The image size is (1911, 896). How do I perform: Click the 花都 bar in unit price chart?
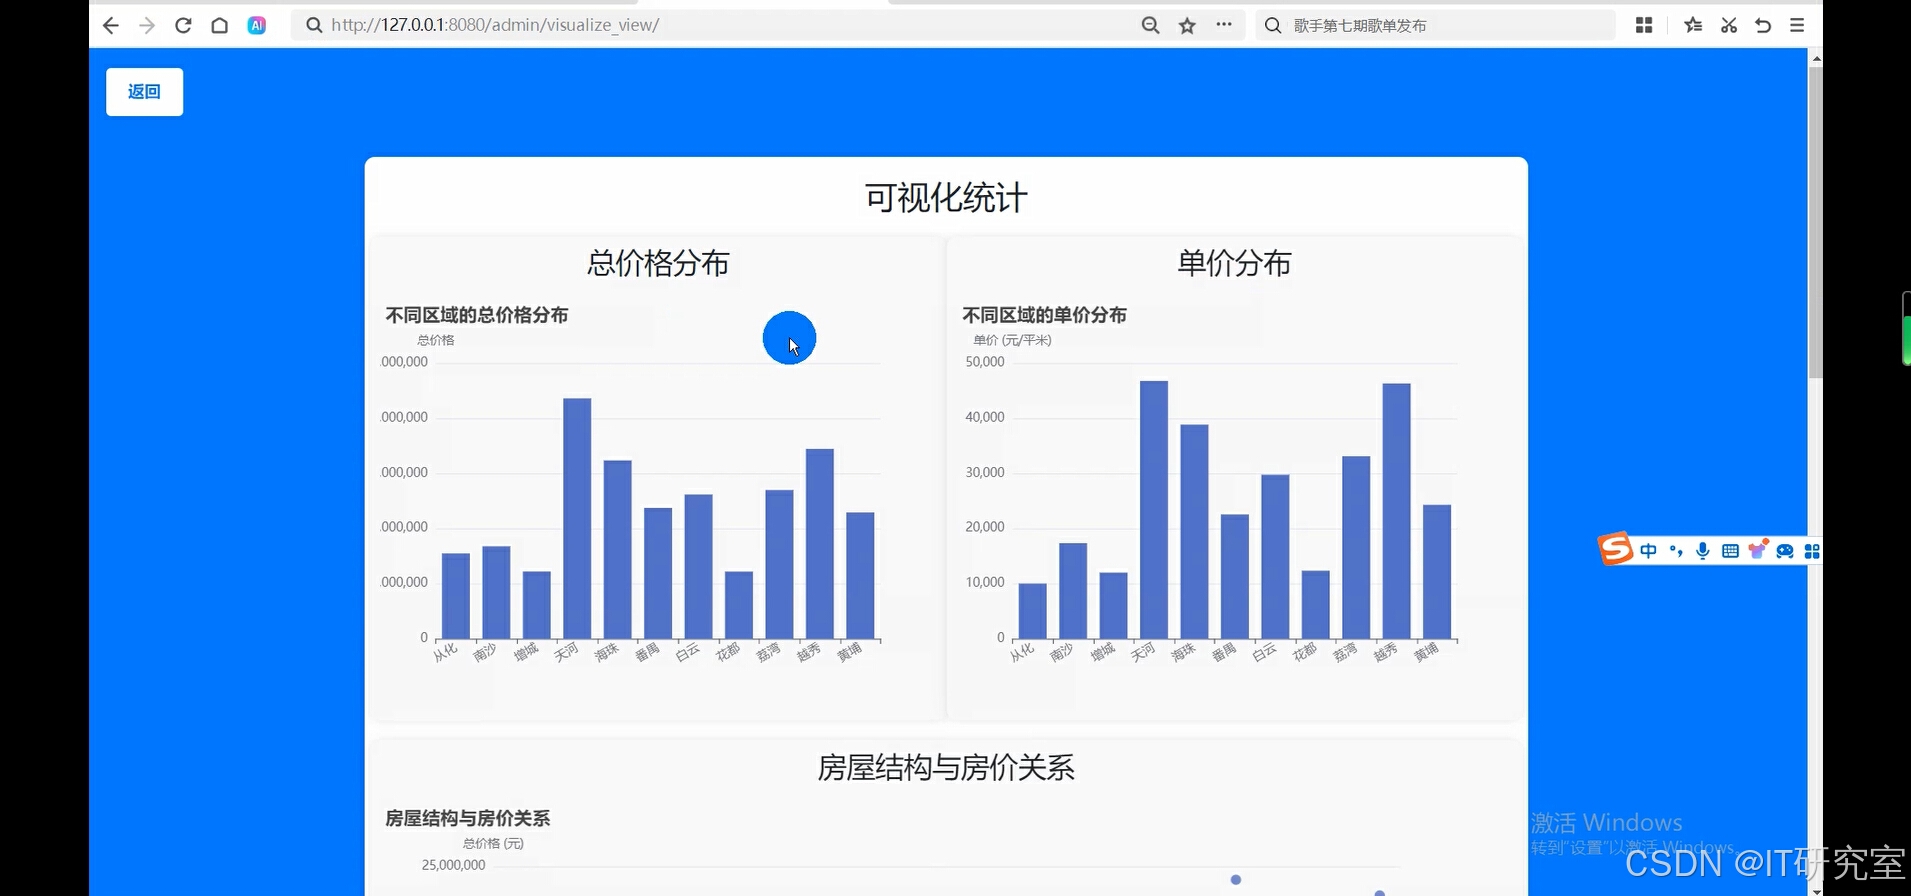pos(1316,604)
